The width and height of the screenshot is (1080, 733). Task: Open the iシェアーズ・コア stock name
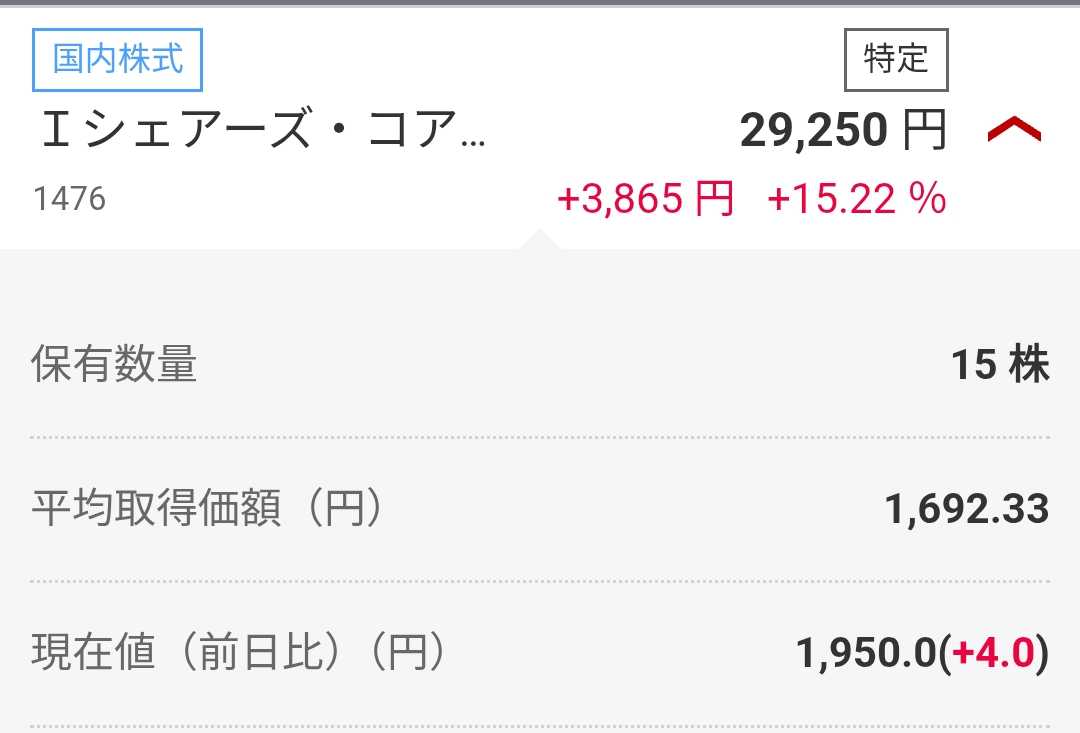coord(263,132)
